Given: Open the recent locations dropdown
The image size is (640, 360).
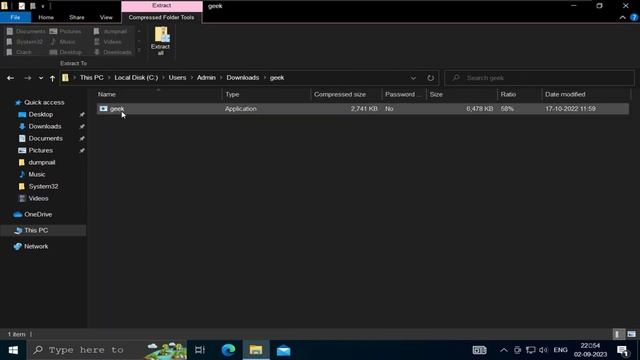Looking at the screenshot, I should point(41,78).
